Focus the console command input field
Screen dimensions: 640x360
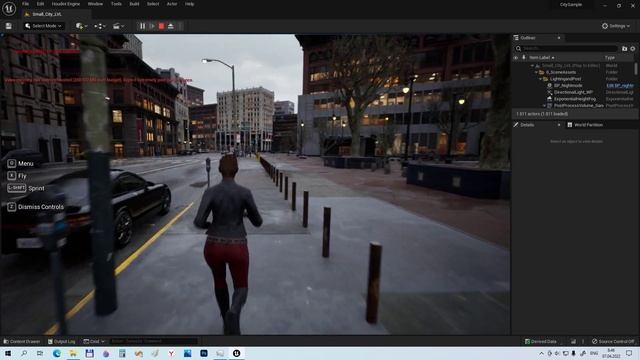(153, 341)
